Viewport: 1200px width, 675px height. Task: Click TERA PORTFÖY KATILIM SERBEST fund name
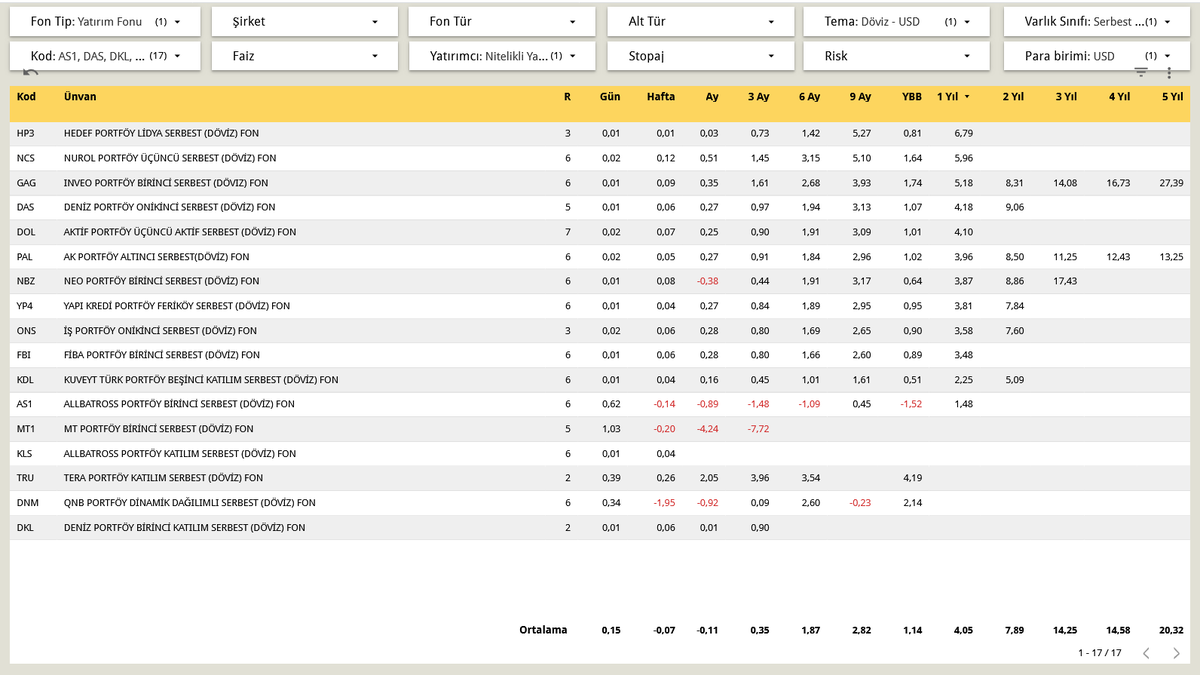[164, 478]
